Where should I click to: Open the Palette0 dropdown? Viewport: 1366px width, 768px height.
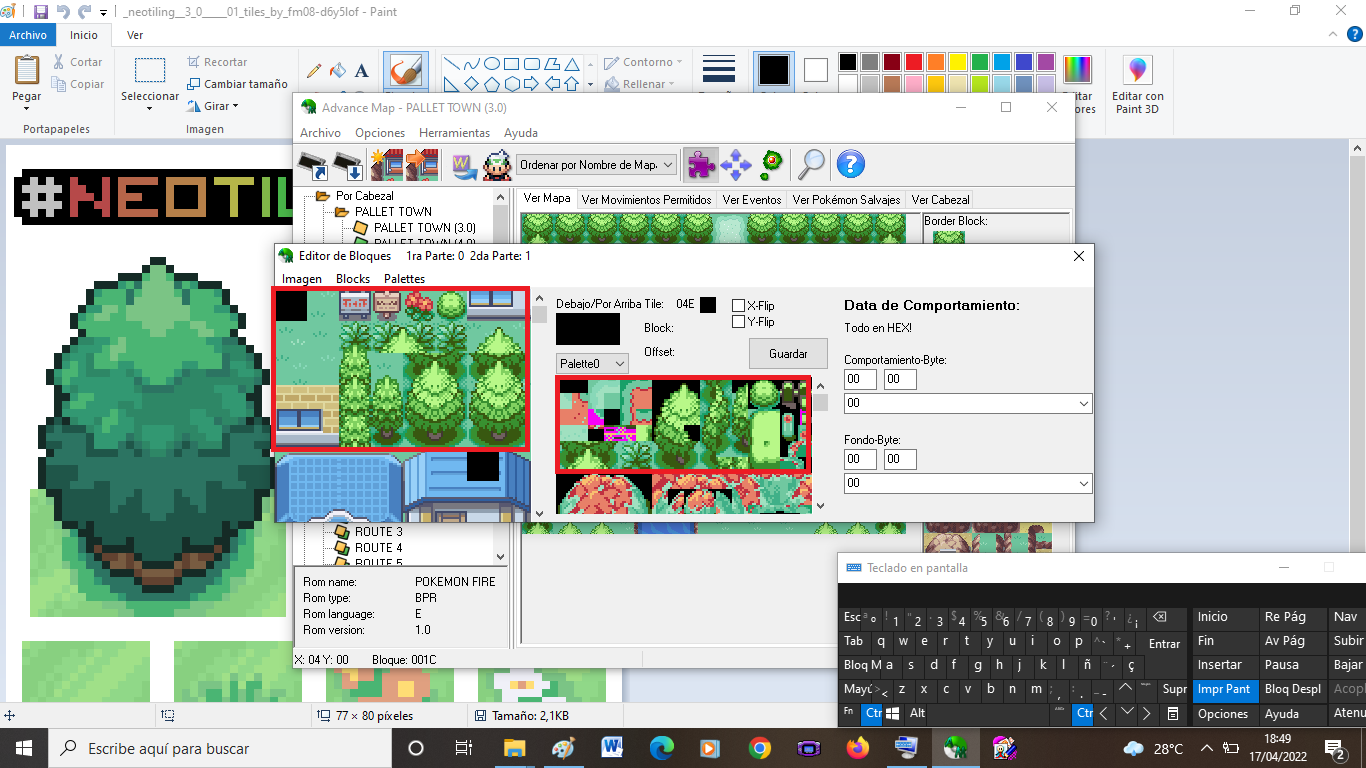(x=592, y=363)
